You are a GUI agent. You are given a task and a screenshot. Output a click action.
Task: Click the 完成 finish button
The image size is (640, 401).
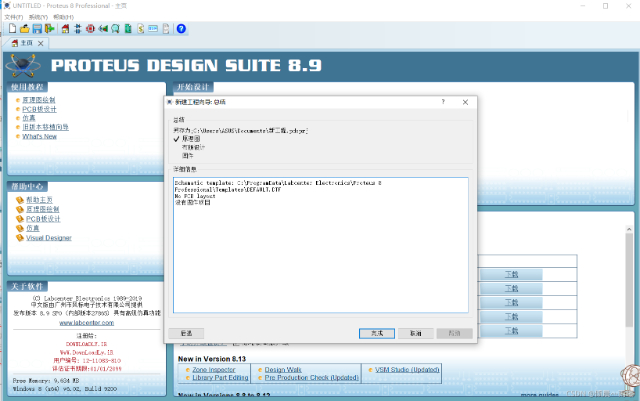377,334
